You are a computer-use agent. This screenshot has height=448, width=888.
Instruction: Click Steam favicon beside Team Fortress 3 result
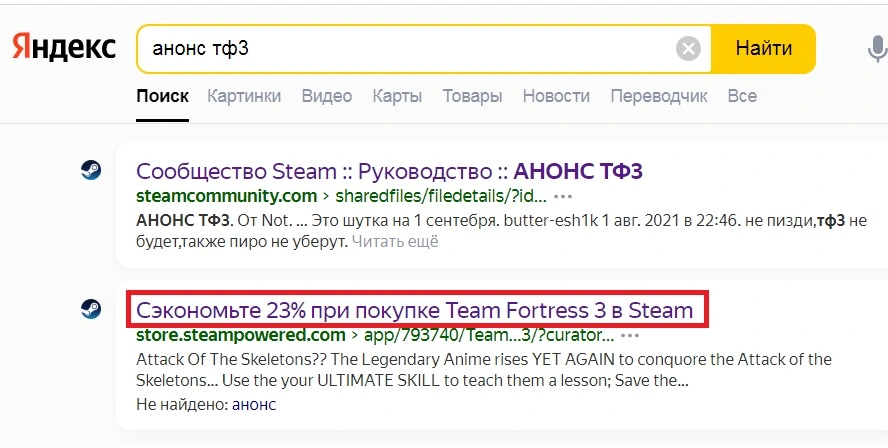tap(91, 309)
